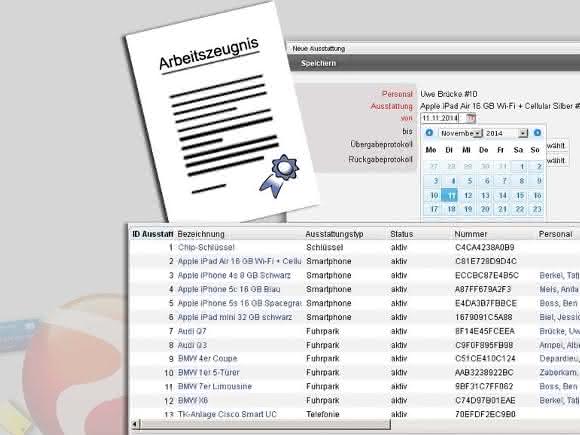580x435 pixels.
Task: Open the BMW 4er Coupe link
Action: coord(207,358)
